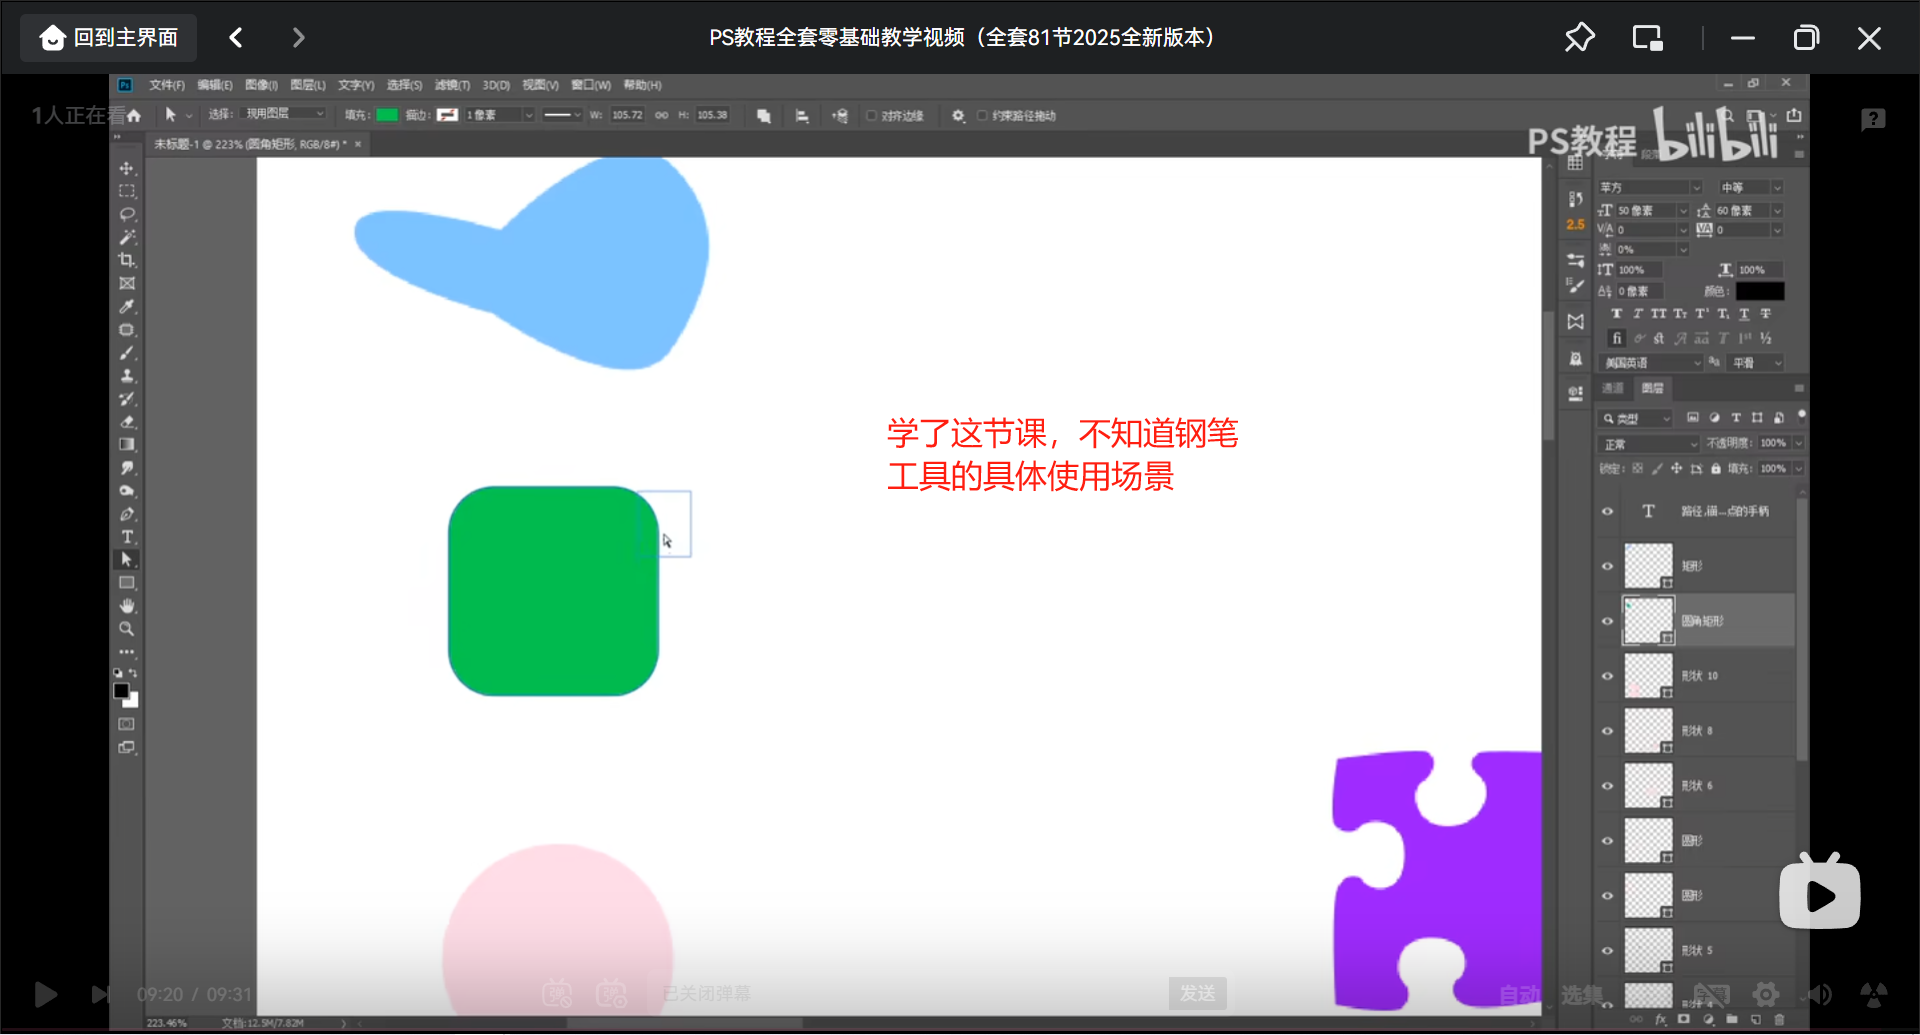Select the Rectangle shape tool
Screen dimensions: 1920x1035
127,583
